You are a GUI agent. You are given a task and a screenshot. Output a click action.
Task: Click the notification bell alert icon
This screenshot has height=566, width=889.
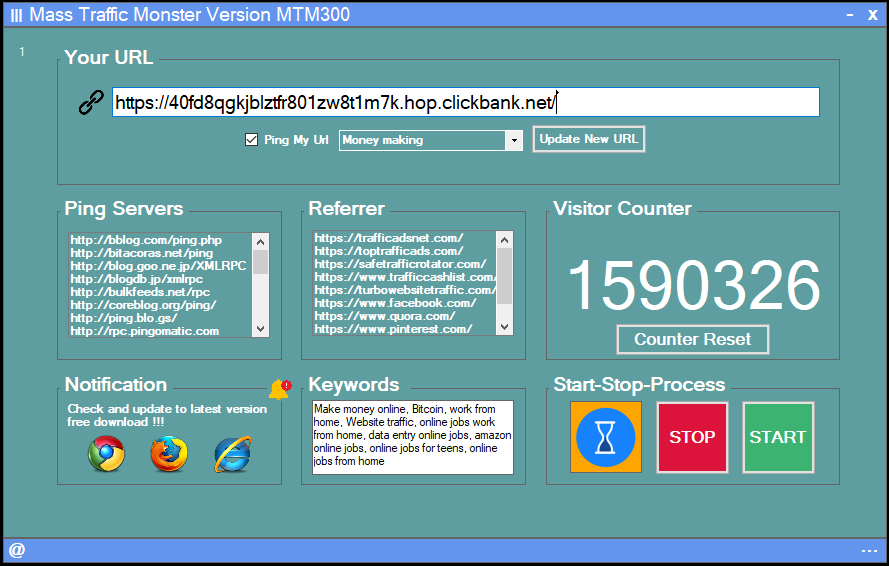[280, 390]
